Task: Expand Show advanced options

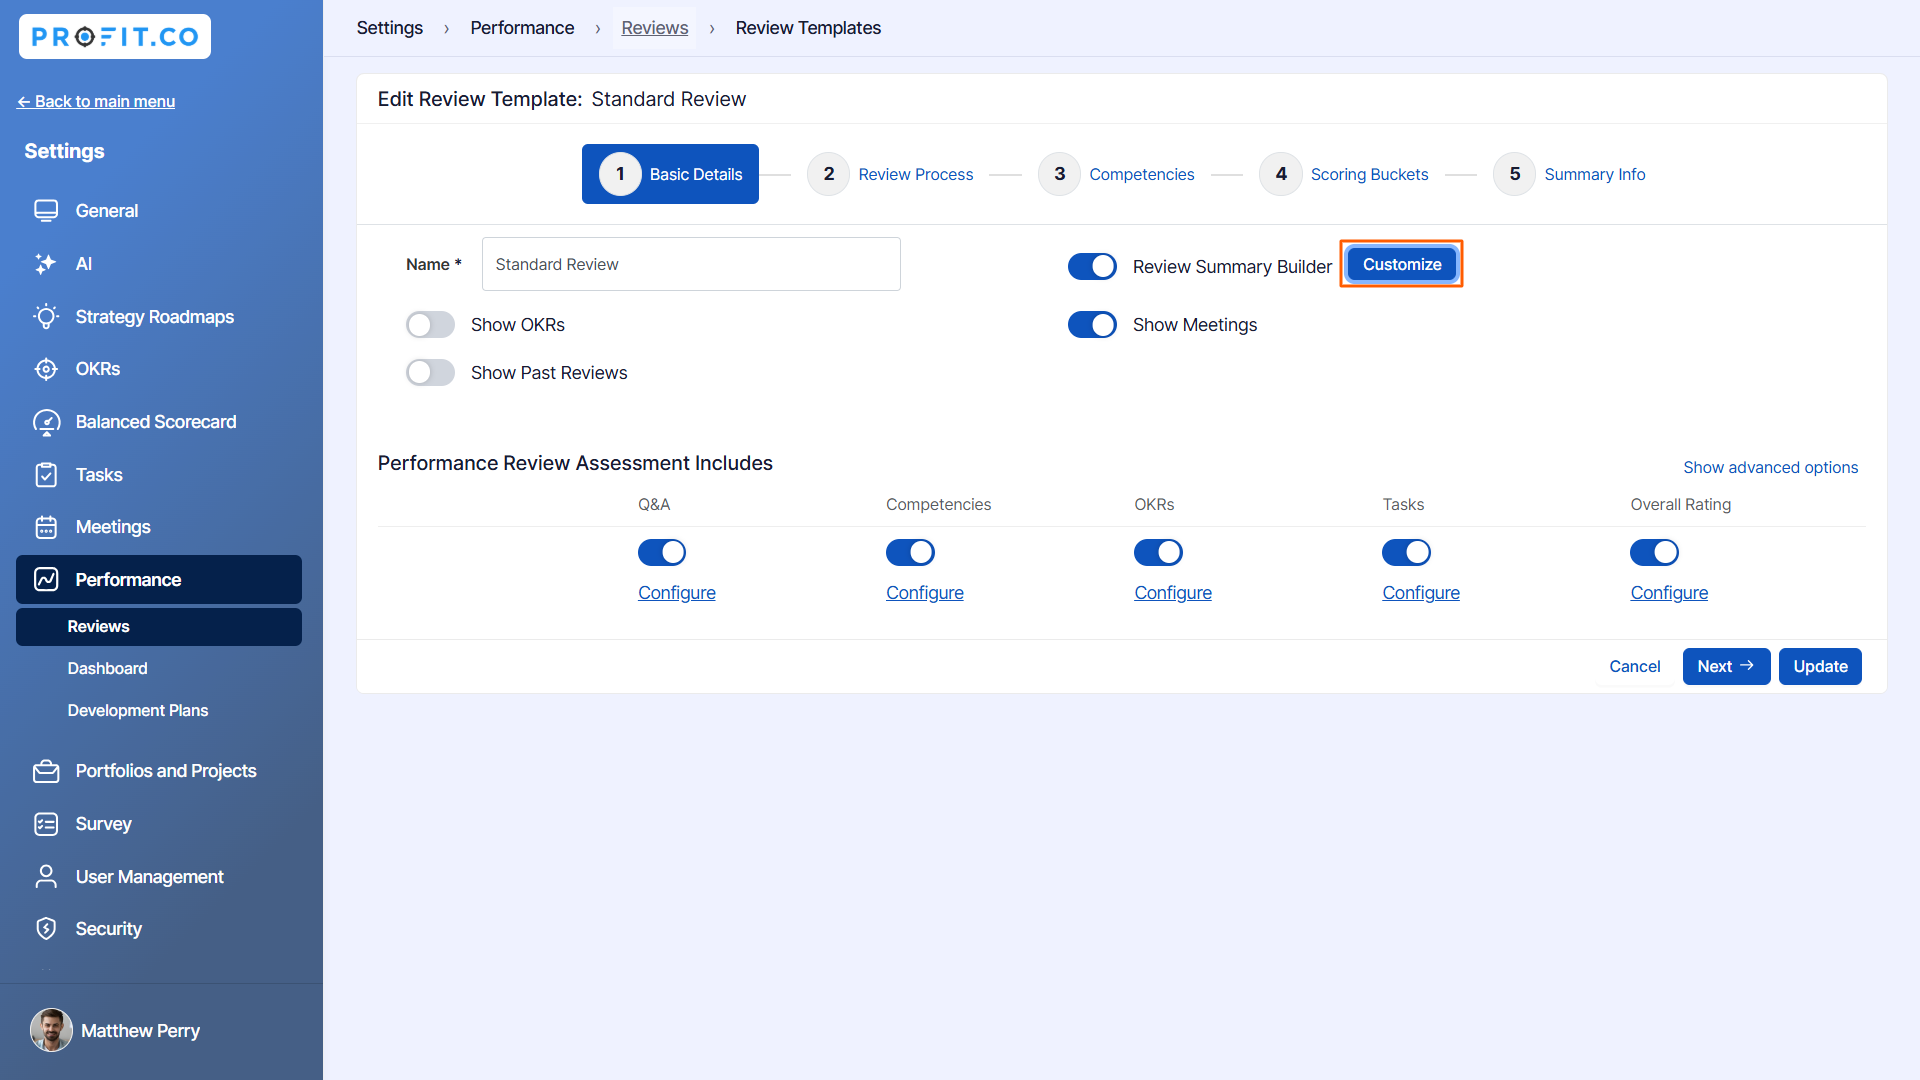Action: point(1770,467)
